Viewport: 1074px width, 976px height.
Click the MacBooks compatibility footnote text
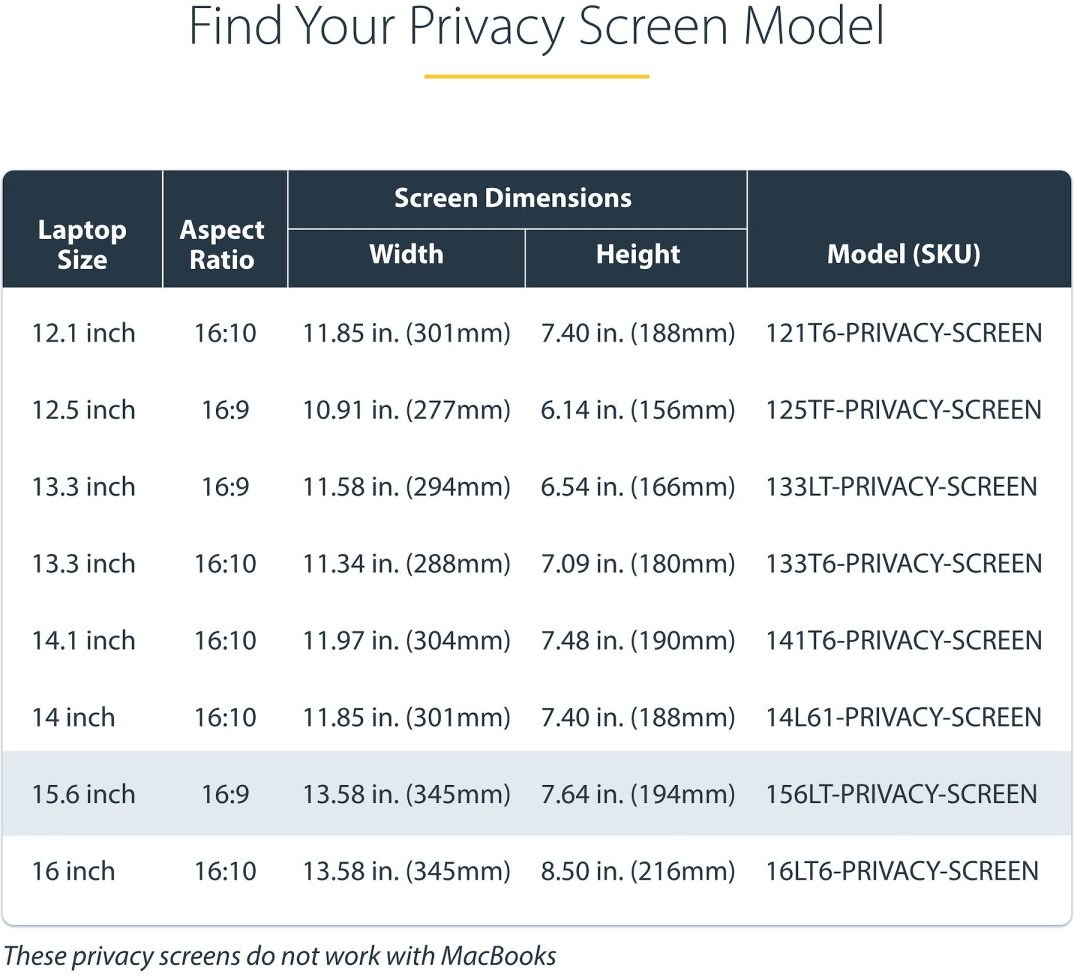coord(281,956)
